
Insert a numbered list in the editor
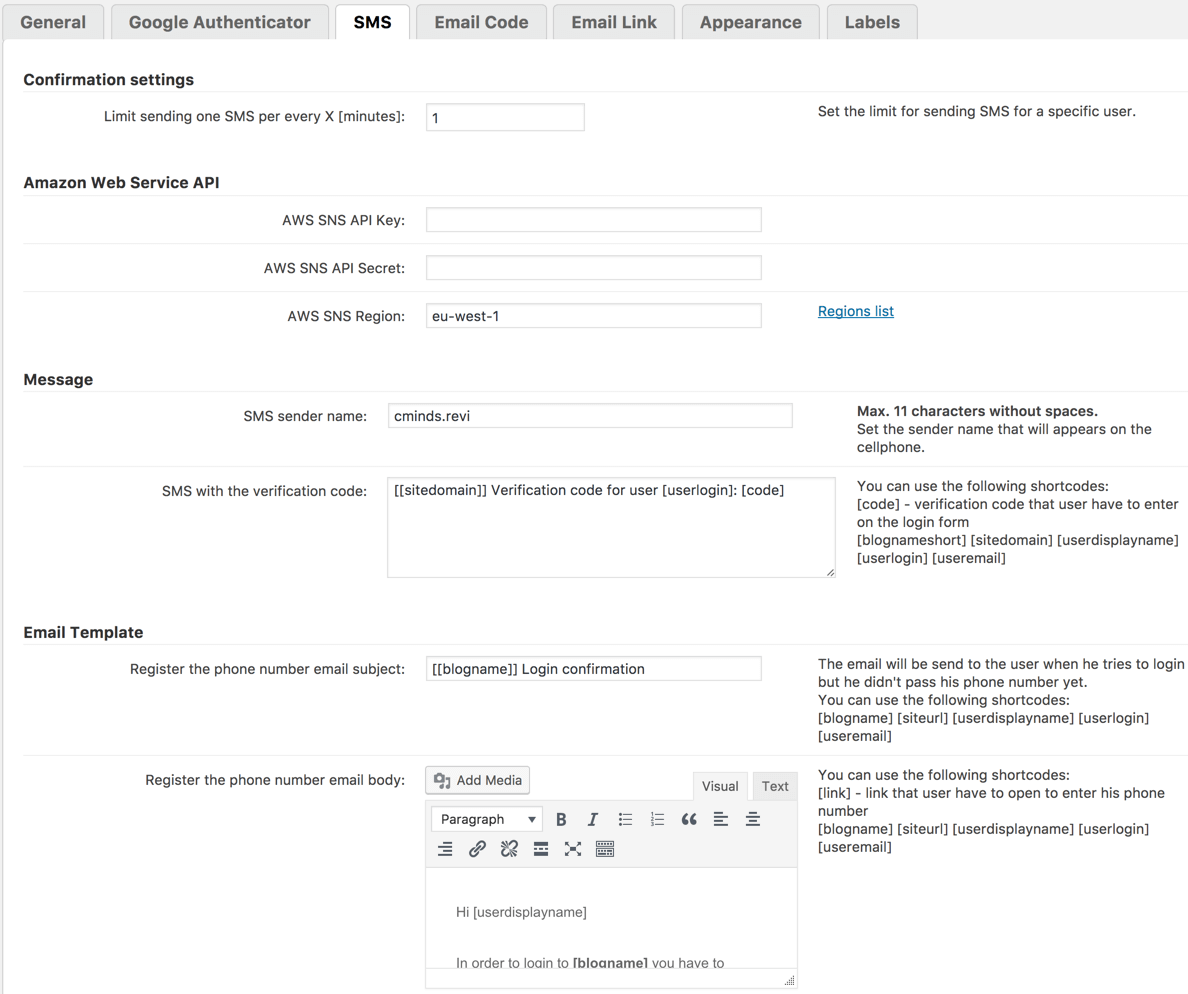coord(657,819)
